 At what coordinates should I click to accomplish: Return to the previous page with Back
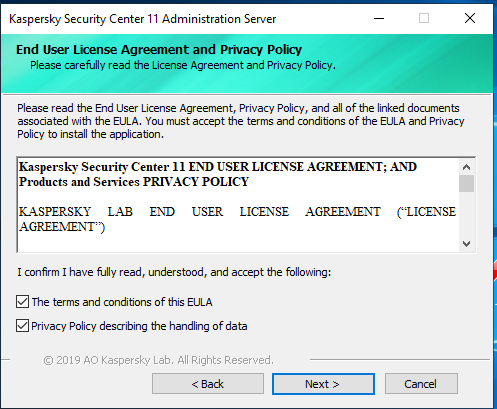coord(208,384)
